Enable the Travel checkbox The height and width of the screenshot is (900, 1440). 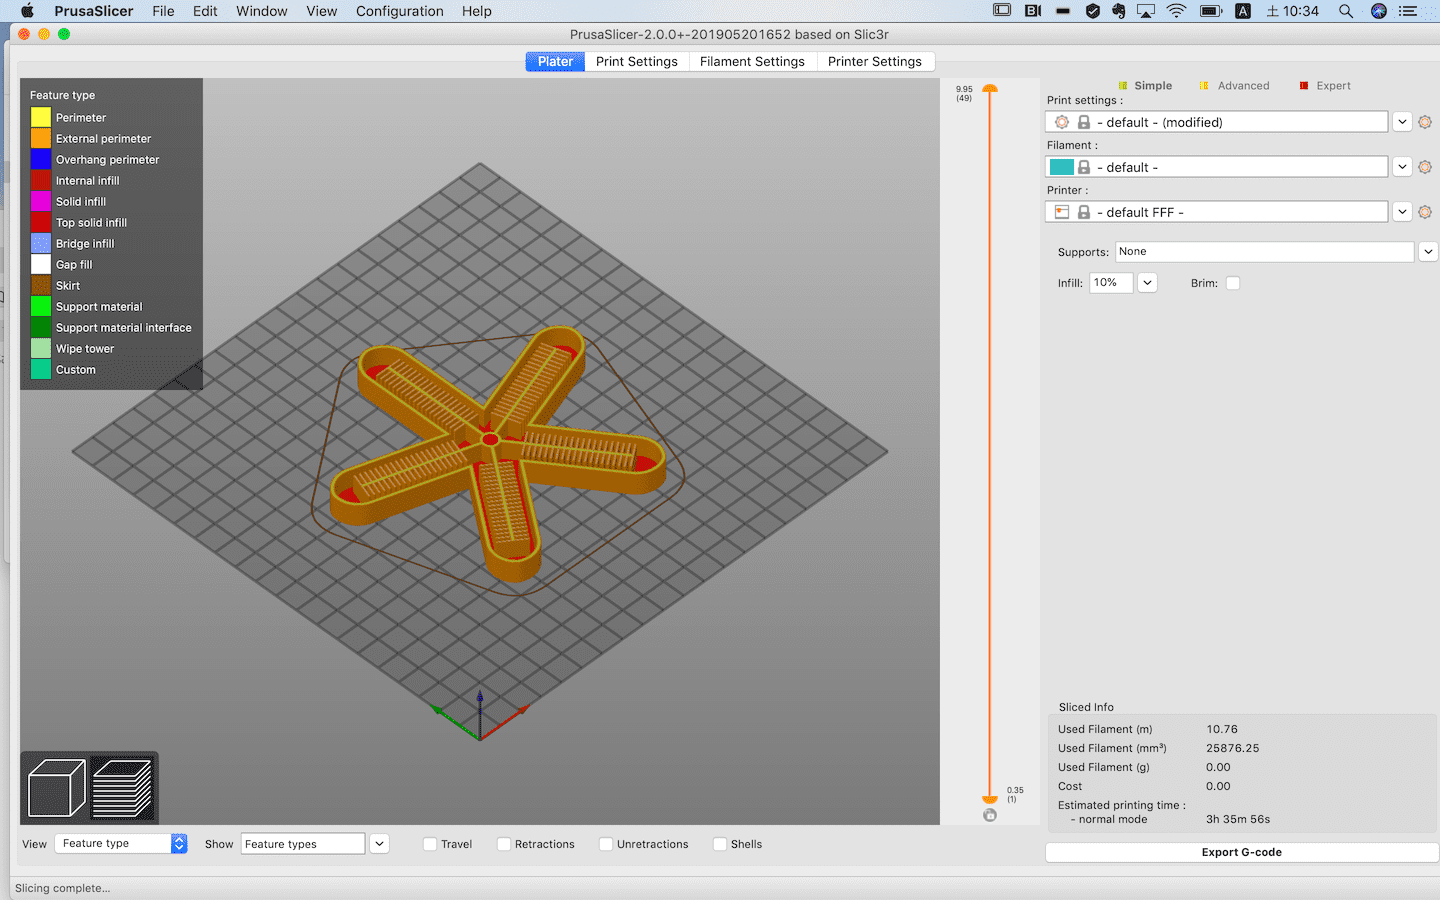(430, 844)
